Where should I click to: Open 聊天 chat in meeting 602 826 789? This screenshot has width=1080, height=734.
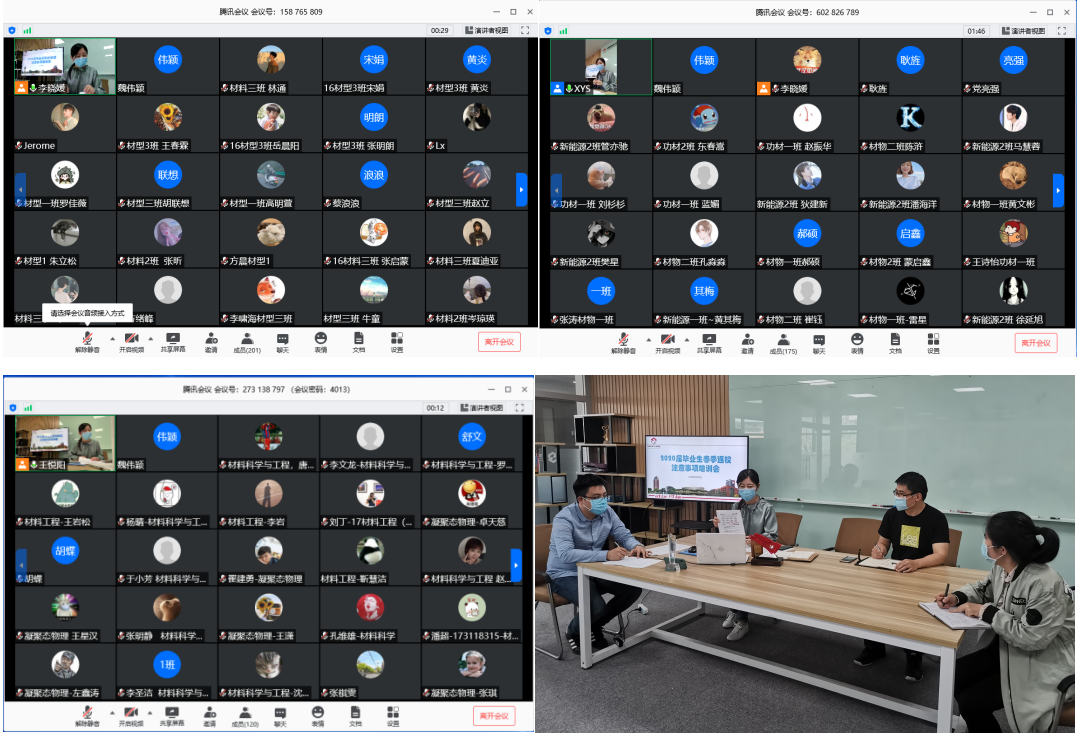(819, 342)
